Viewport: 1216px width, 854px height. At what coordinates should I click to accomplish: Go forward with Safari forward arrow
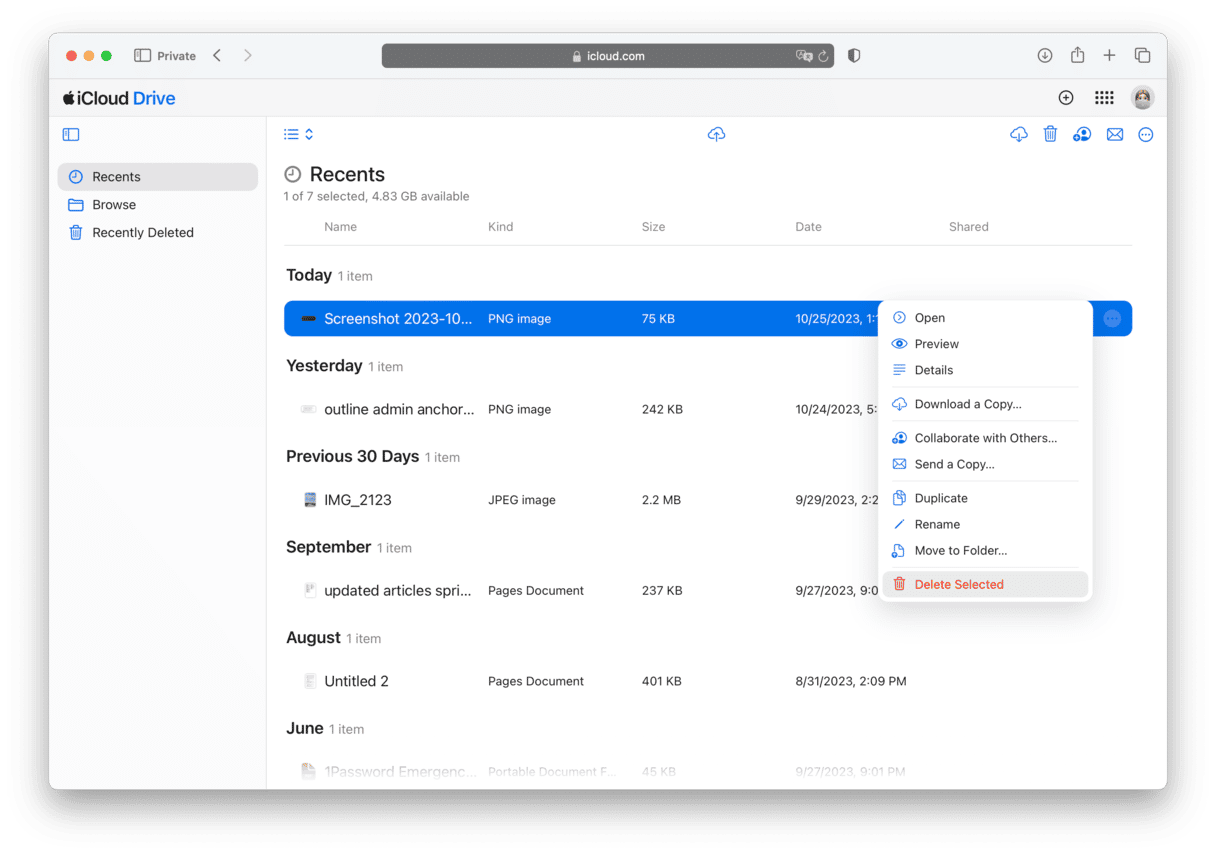[x=248, y=56]
